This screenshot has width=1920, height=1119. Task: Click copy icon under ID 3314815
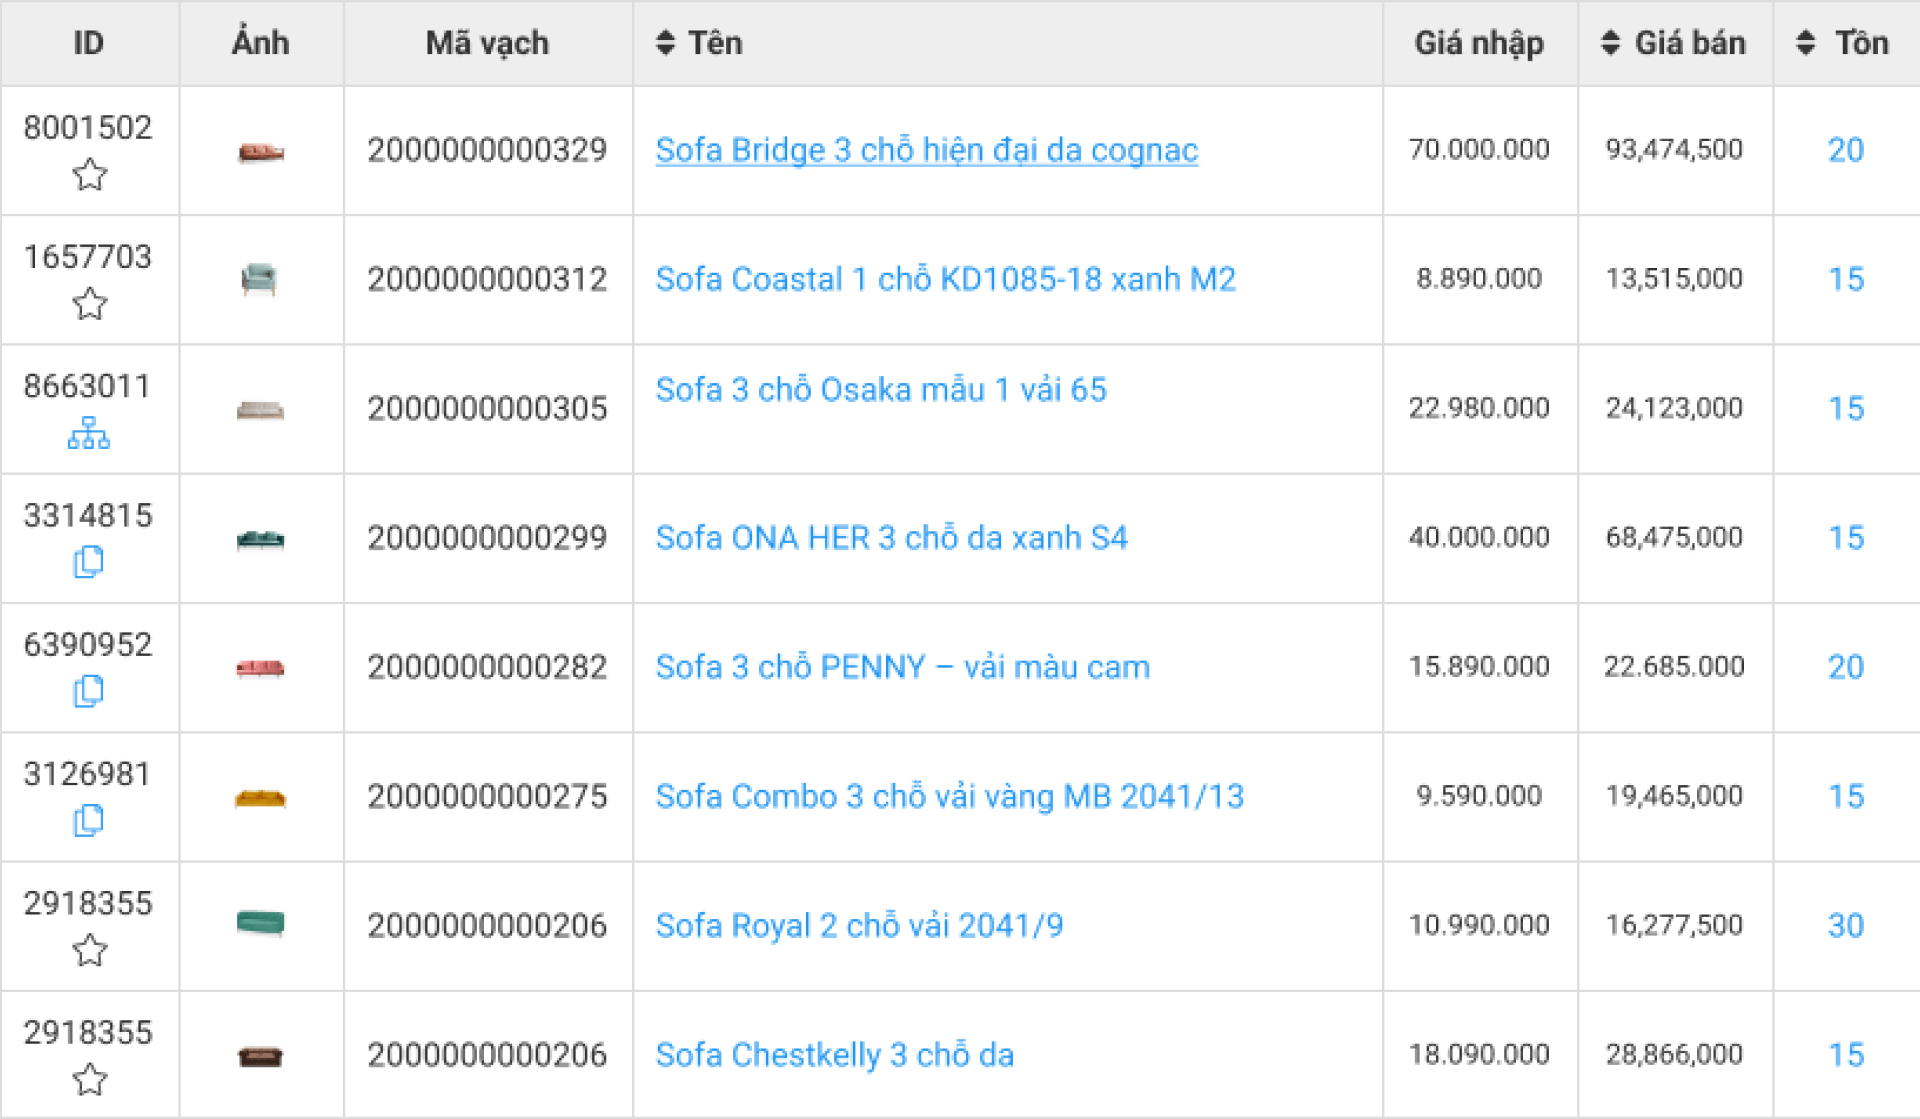tap(88, 562)
